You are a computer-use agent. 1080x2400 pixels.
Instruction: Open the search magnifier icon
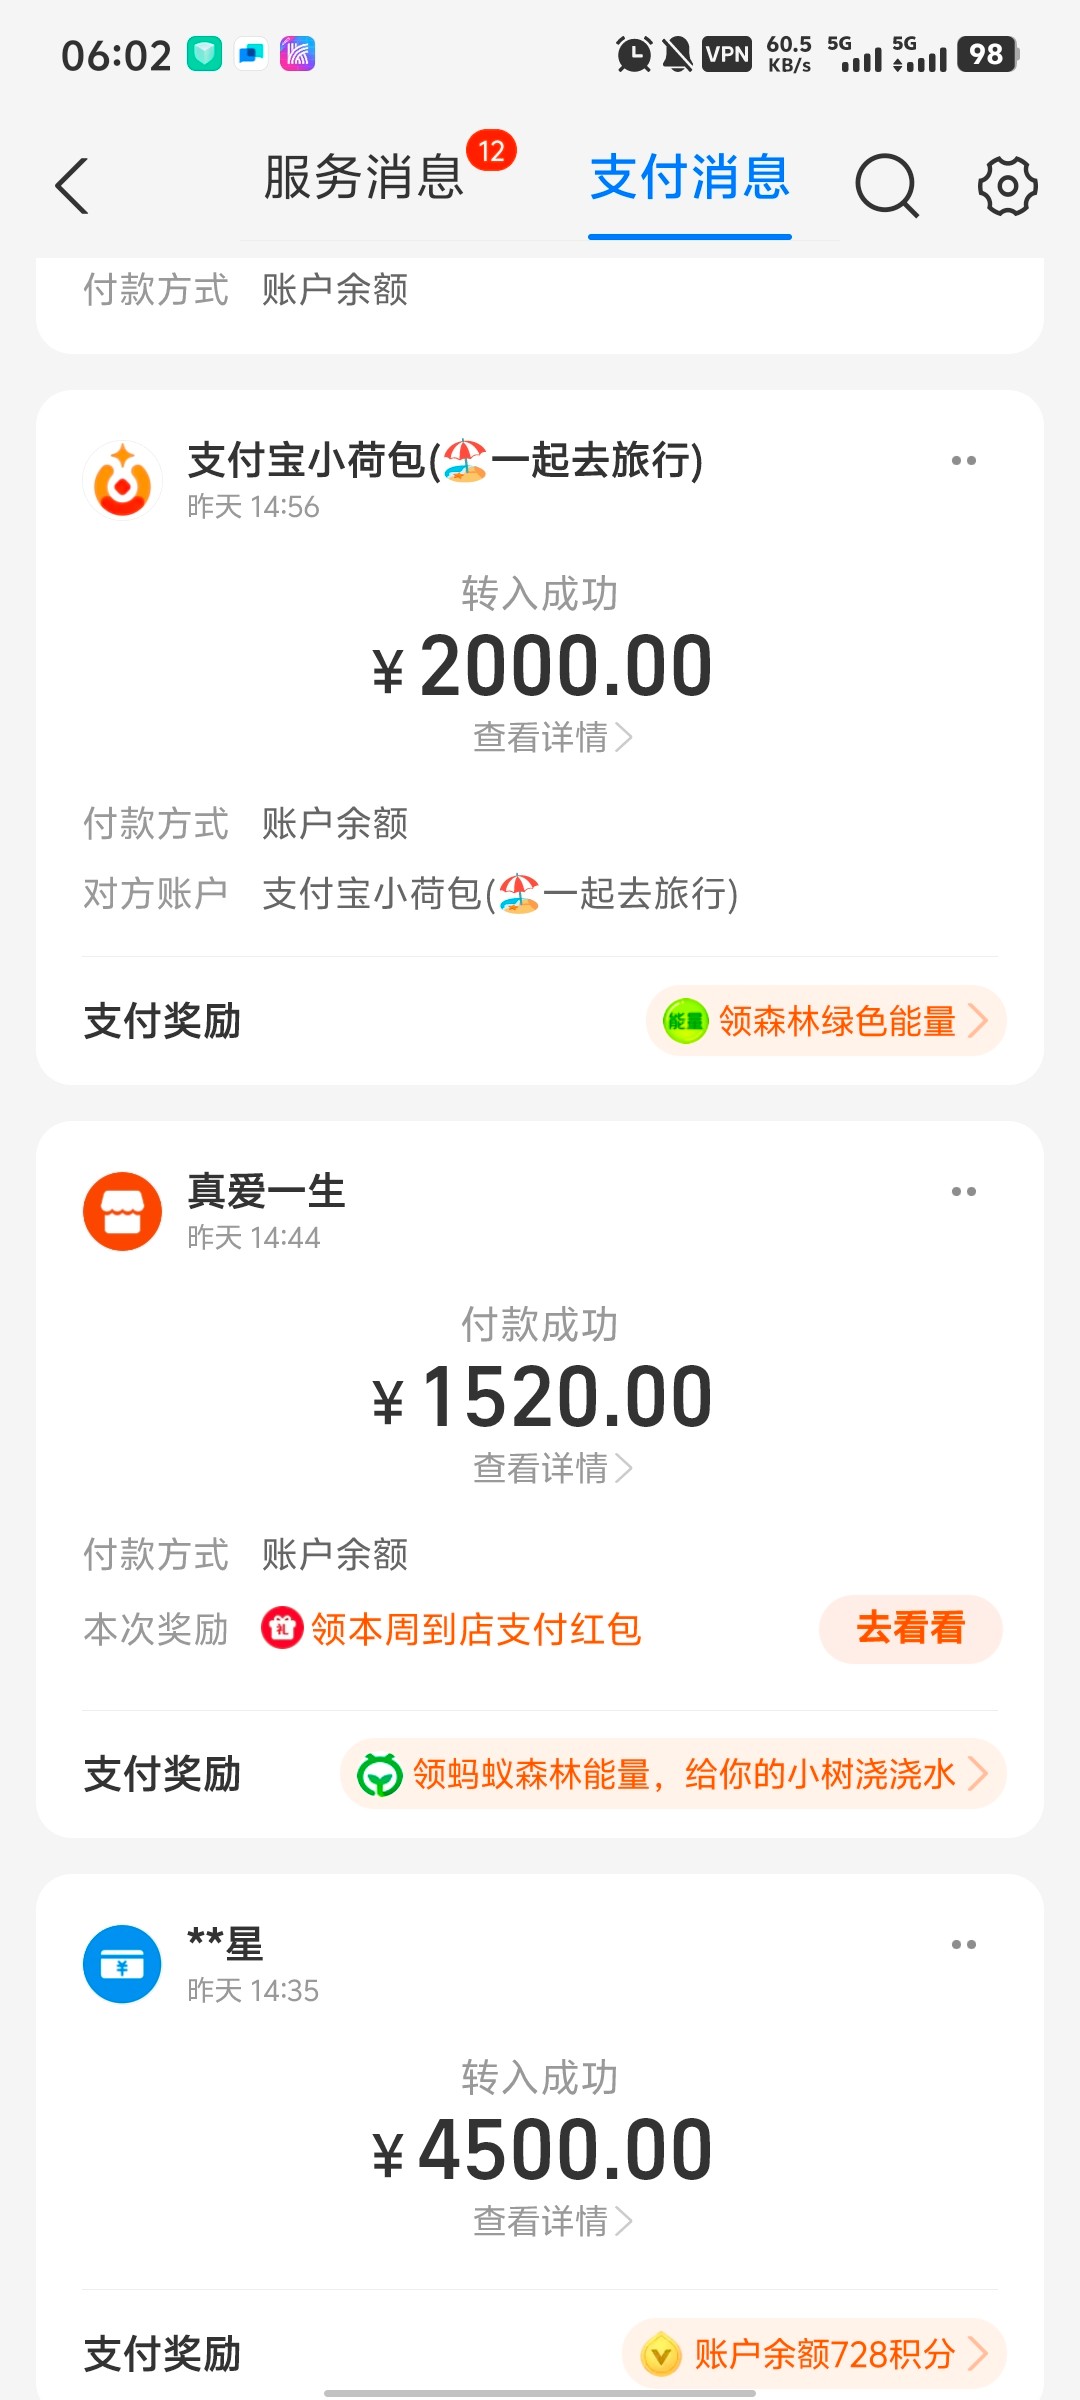point(886,186)
